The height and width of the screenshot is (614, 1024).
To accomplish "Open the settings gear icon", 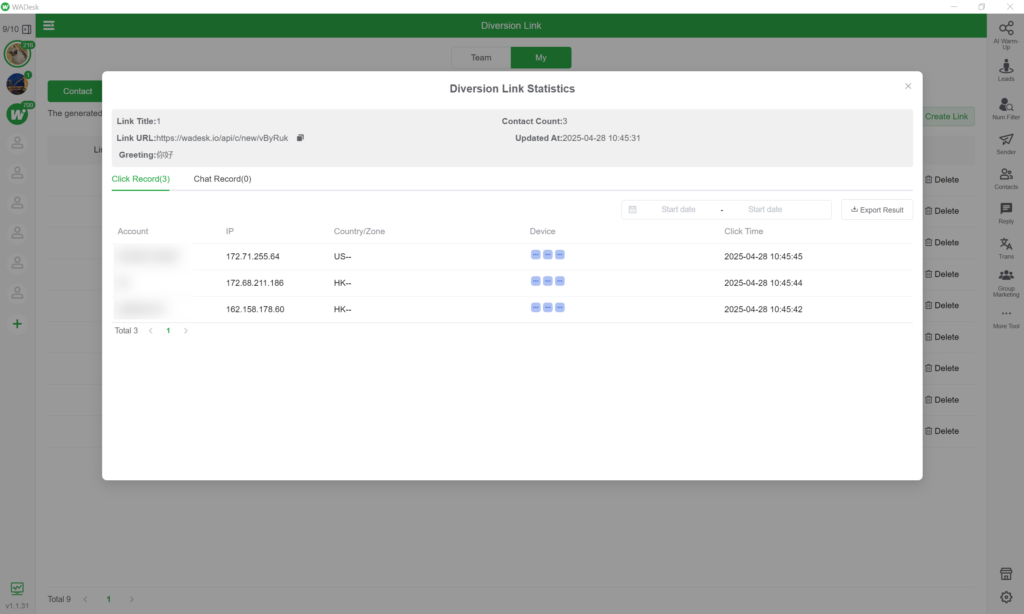I will coord(1006,597).
